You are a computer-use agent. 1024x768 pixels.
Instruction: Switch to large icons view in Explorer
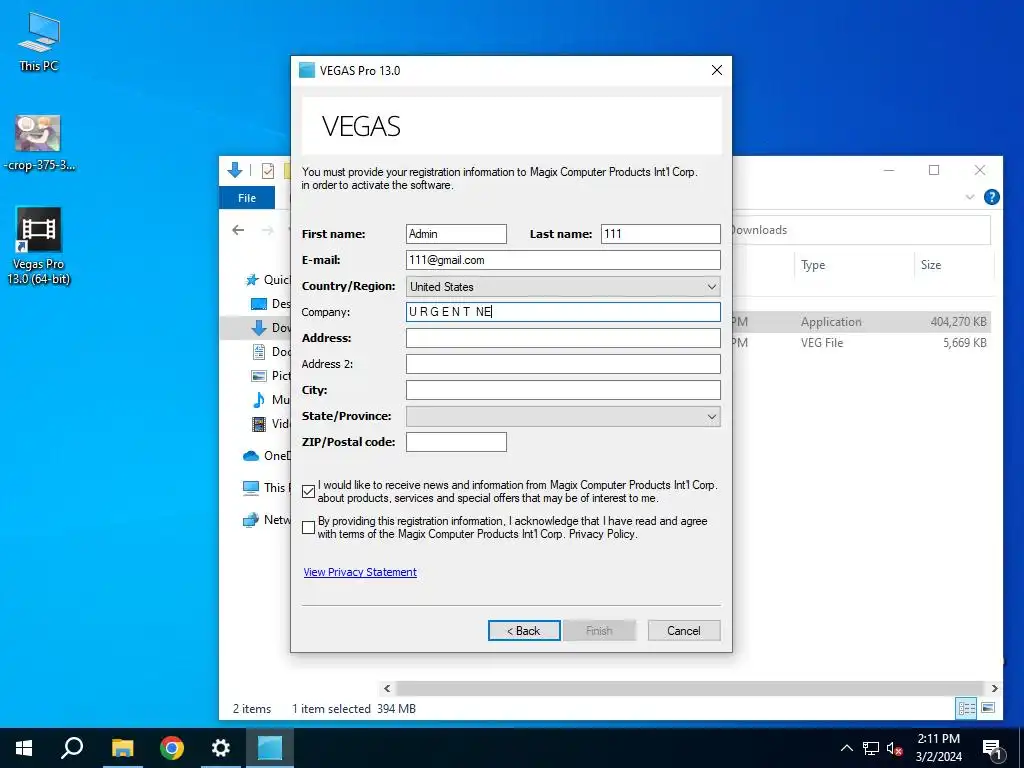click(x=988, y=708)
